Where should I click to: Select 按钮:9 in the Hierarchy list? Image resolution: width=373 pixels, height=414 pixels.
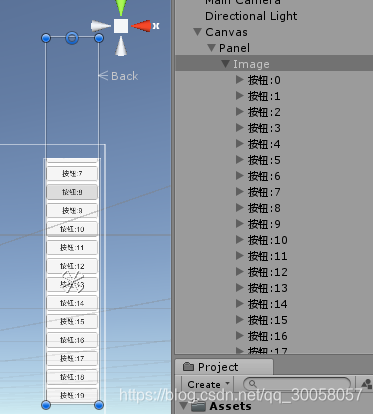point(264,224)
